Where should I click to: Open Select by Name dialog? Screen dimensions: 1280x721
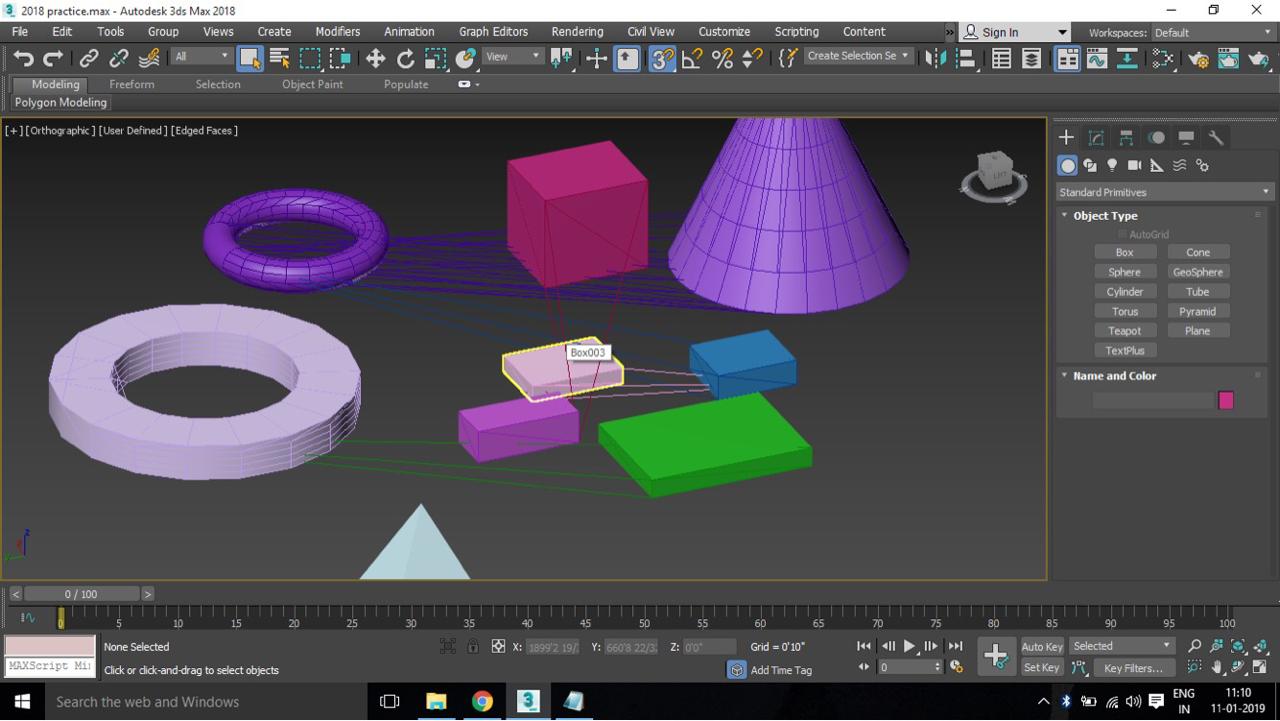coord(278,57)
